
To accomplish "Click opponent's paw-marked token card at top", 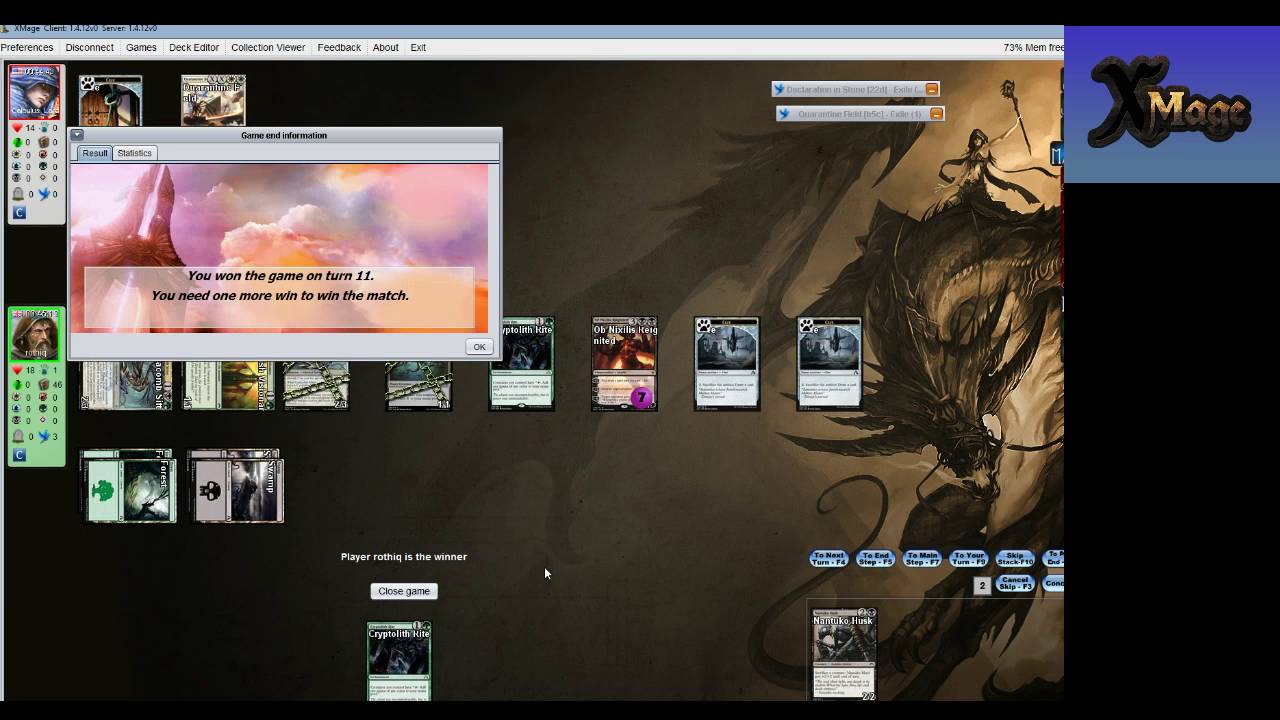I will point(110,100).
